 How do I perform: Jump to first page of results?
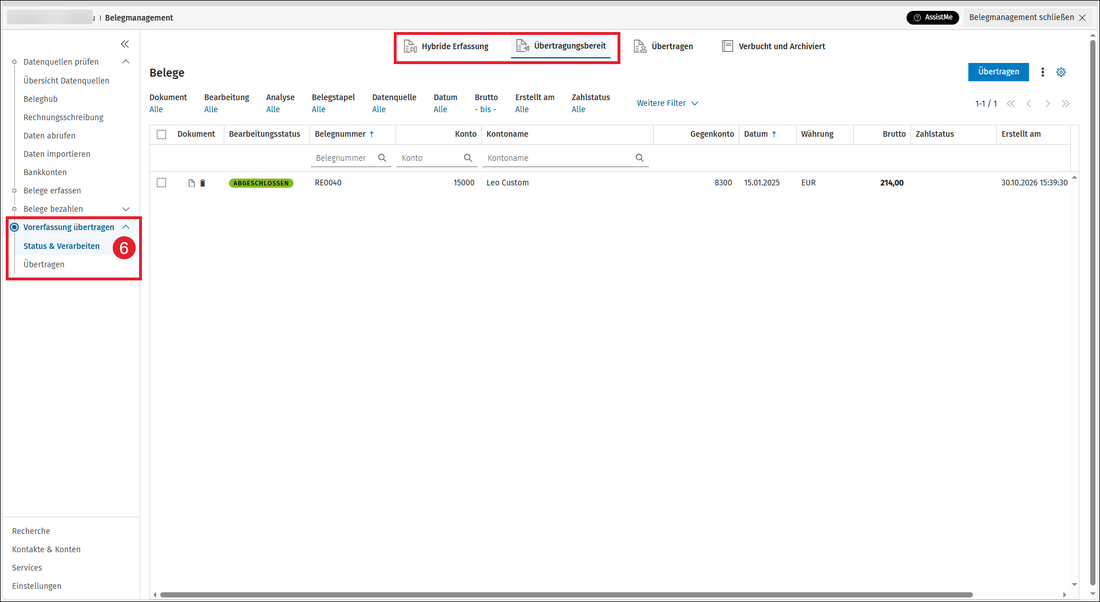click(x=1011, y=103)
